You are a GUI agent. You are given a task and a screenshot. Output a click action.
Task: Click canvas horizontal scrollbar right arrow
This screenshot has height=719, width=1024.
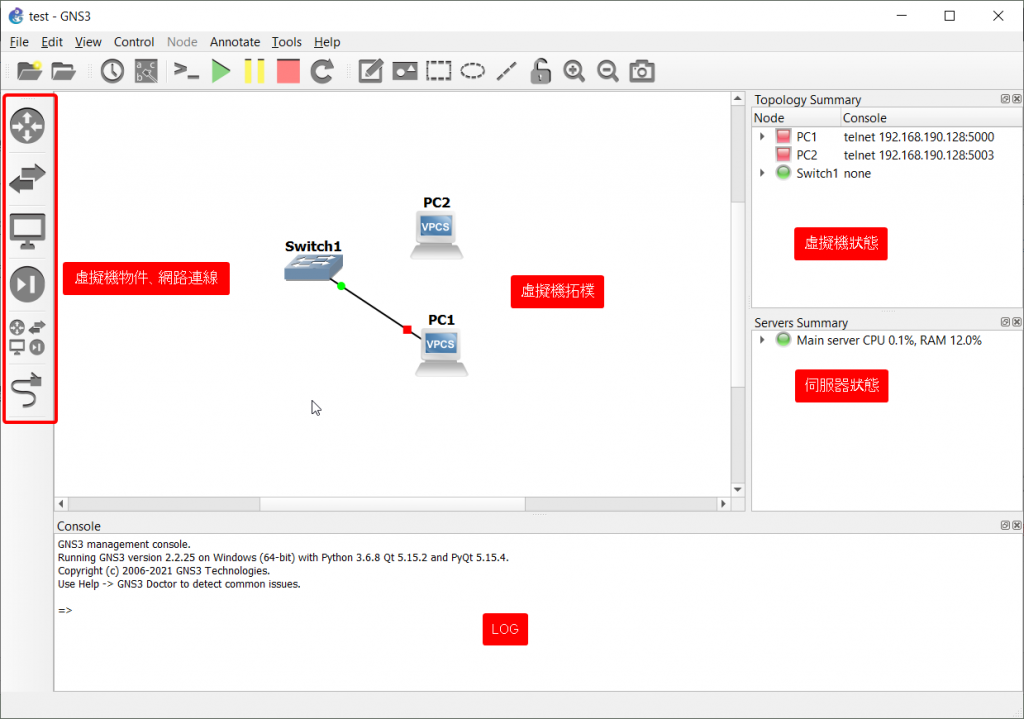pos(723,503)
